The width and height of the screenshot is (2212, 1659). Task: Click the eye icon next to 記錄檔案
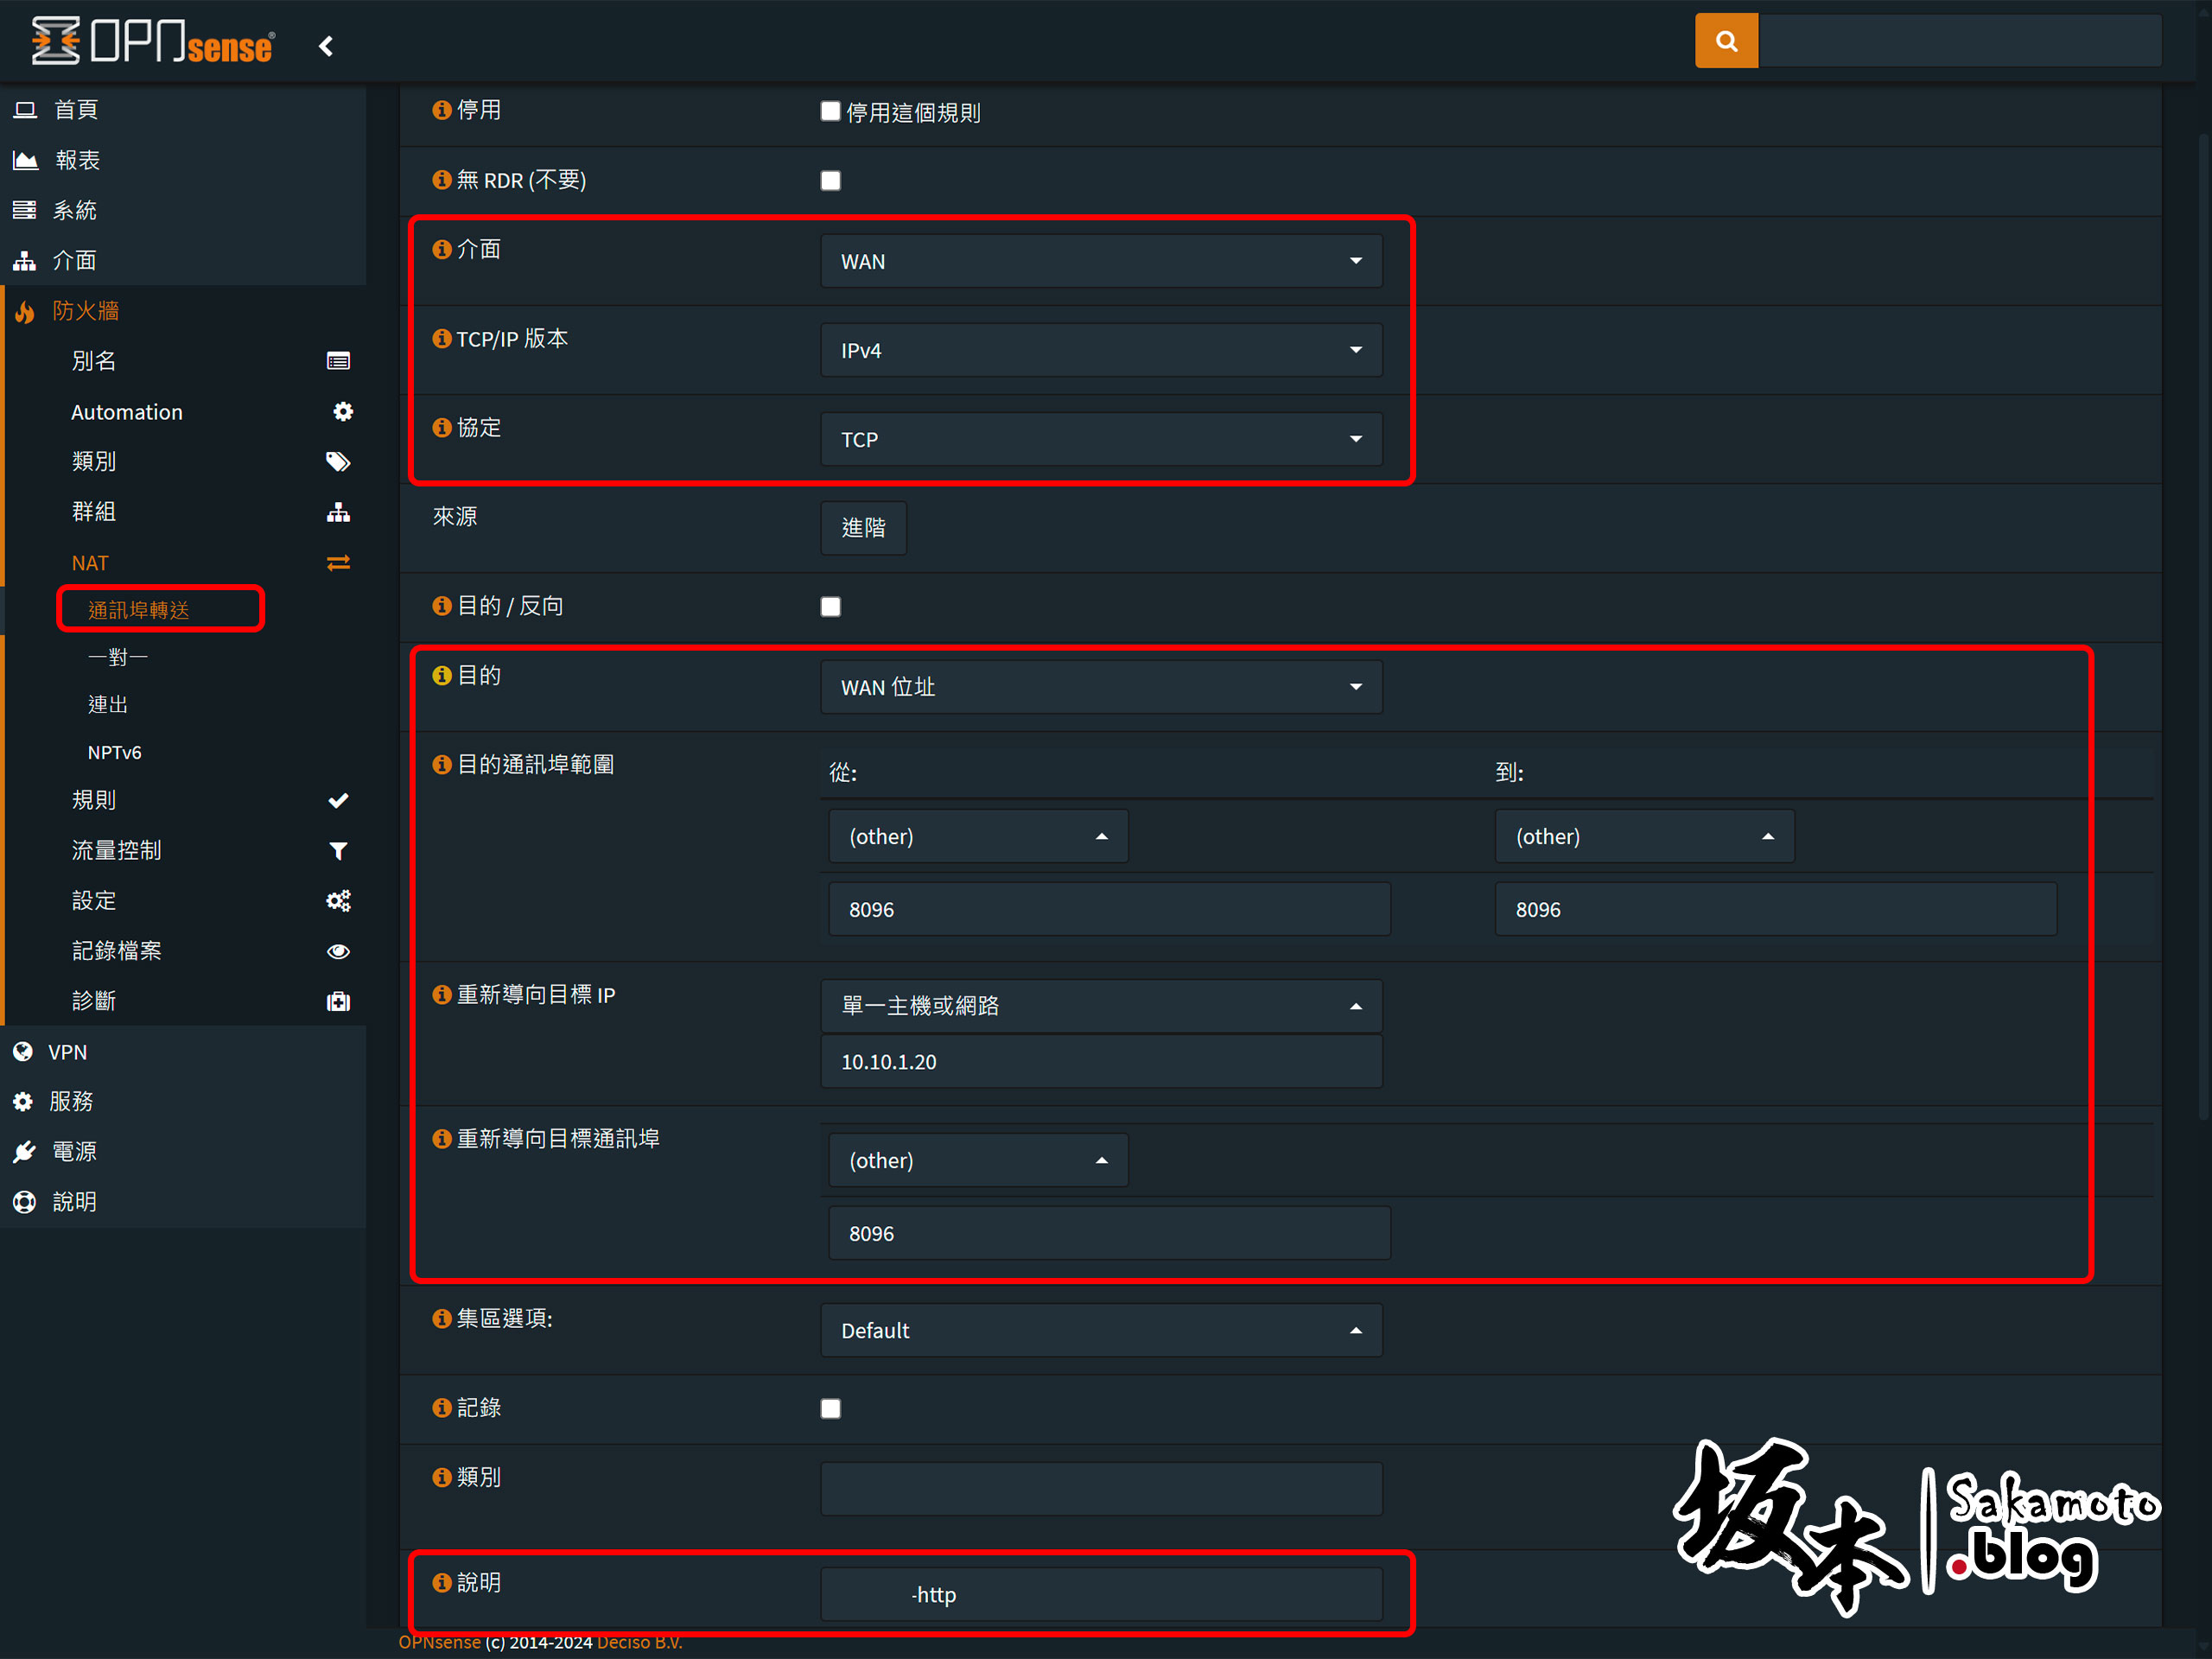pyautogui.click(x=338, y=951)
